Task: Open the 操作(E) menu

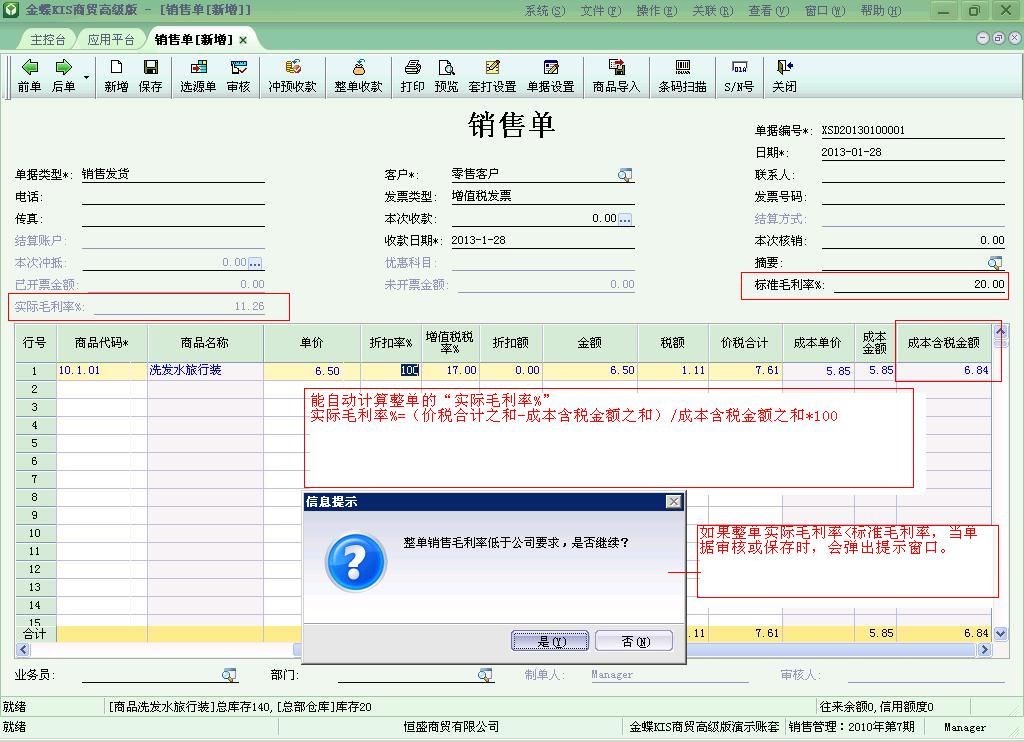Action: tap(657, 11)
